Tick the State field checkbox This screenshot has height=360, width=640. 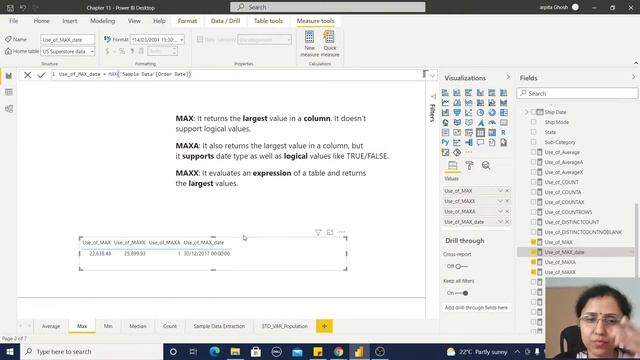(533, 132)
